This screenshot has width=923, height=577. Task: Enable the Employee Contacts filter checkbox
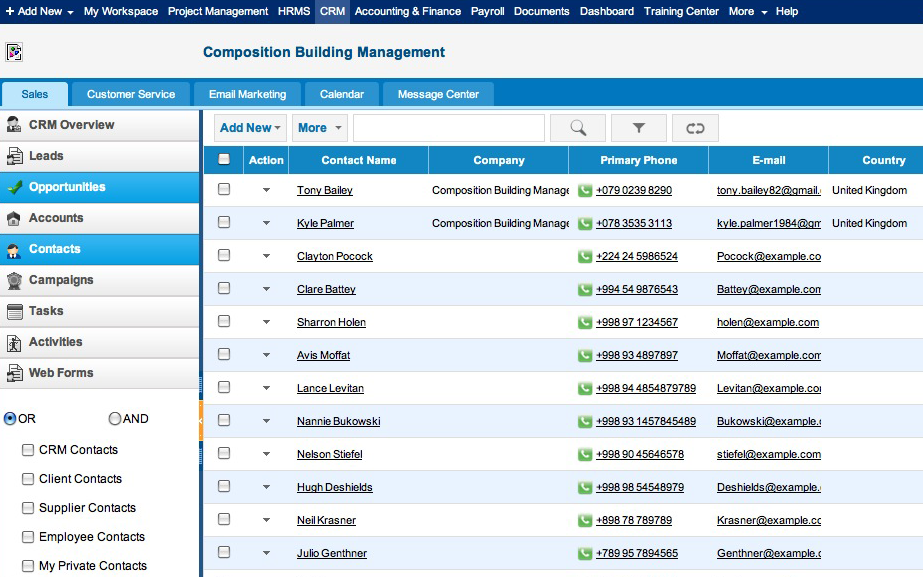tap(28, 537)
